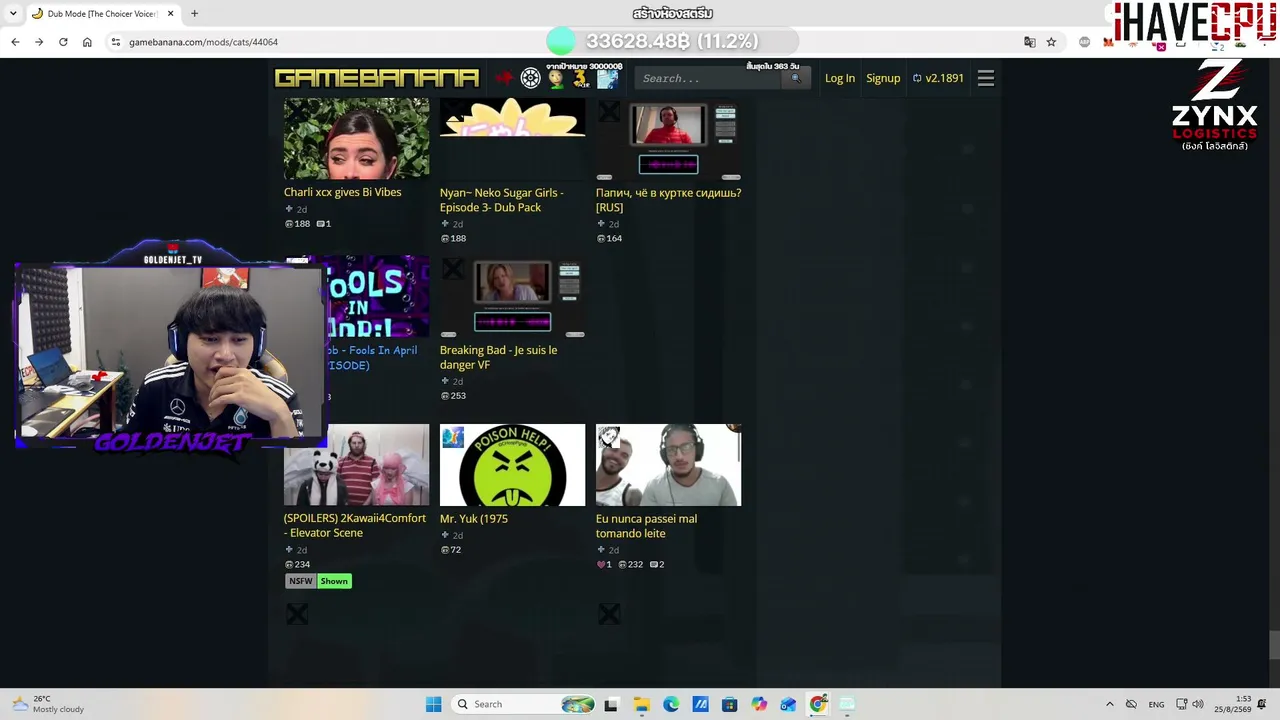Open the Signup link
The width and height of the screenshot is (1280, 720).
coord(883,78)
